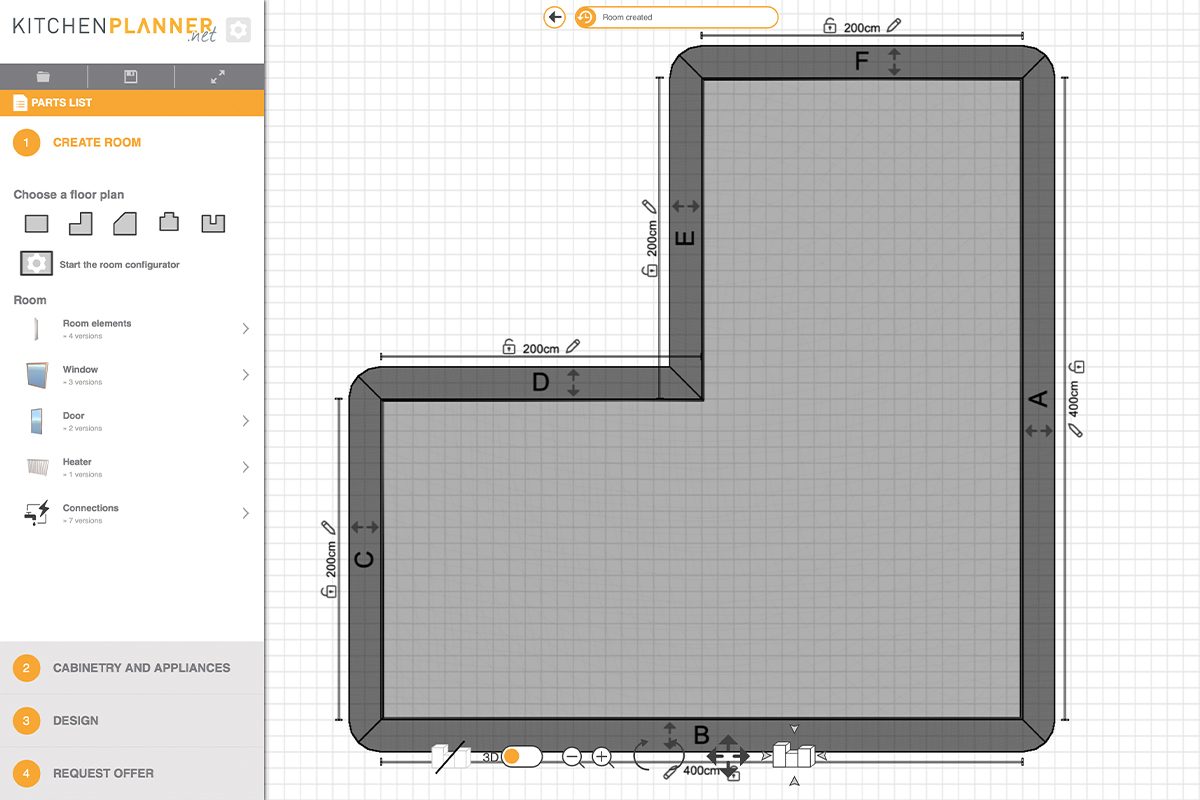1200x800 pixels.
Task: Select the L-shaped floor plan
Action: [x=79, y=222]
